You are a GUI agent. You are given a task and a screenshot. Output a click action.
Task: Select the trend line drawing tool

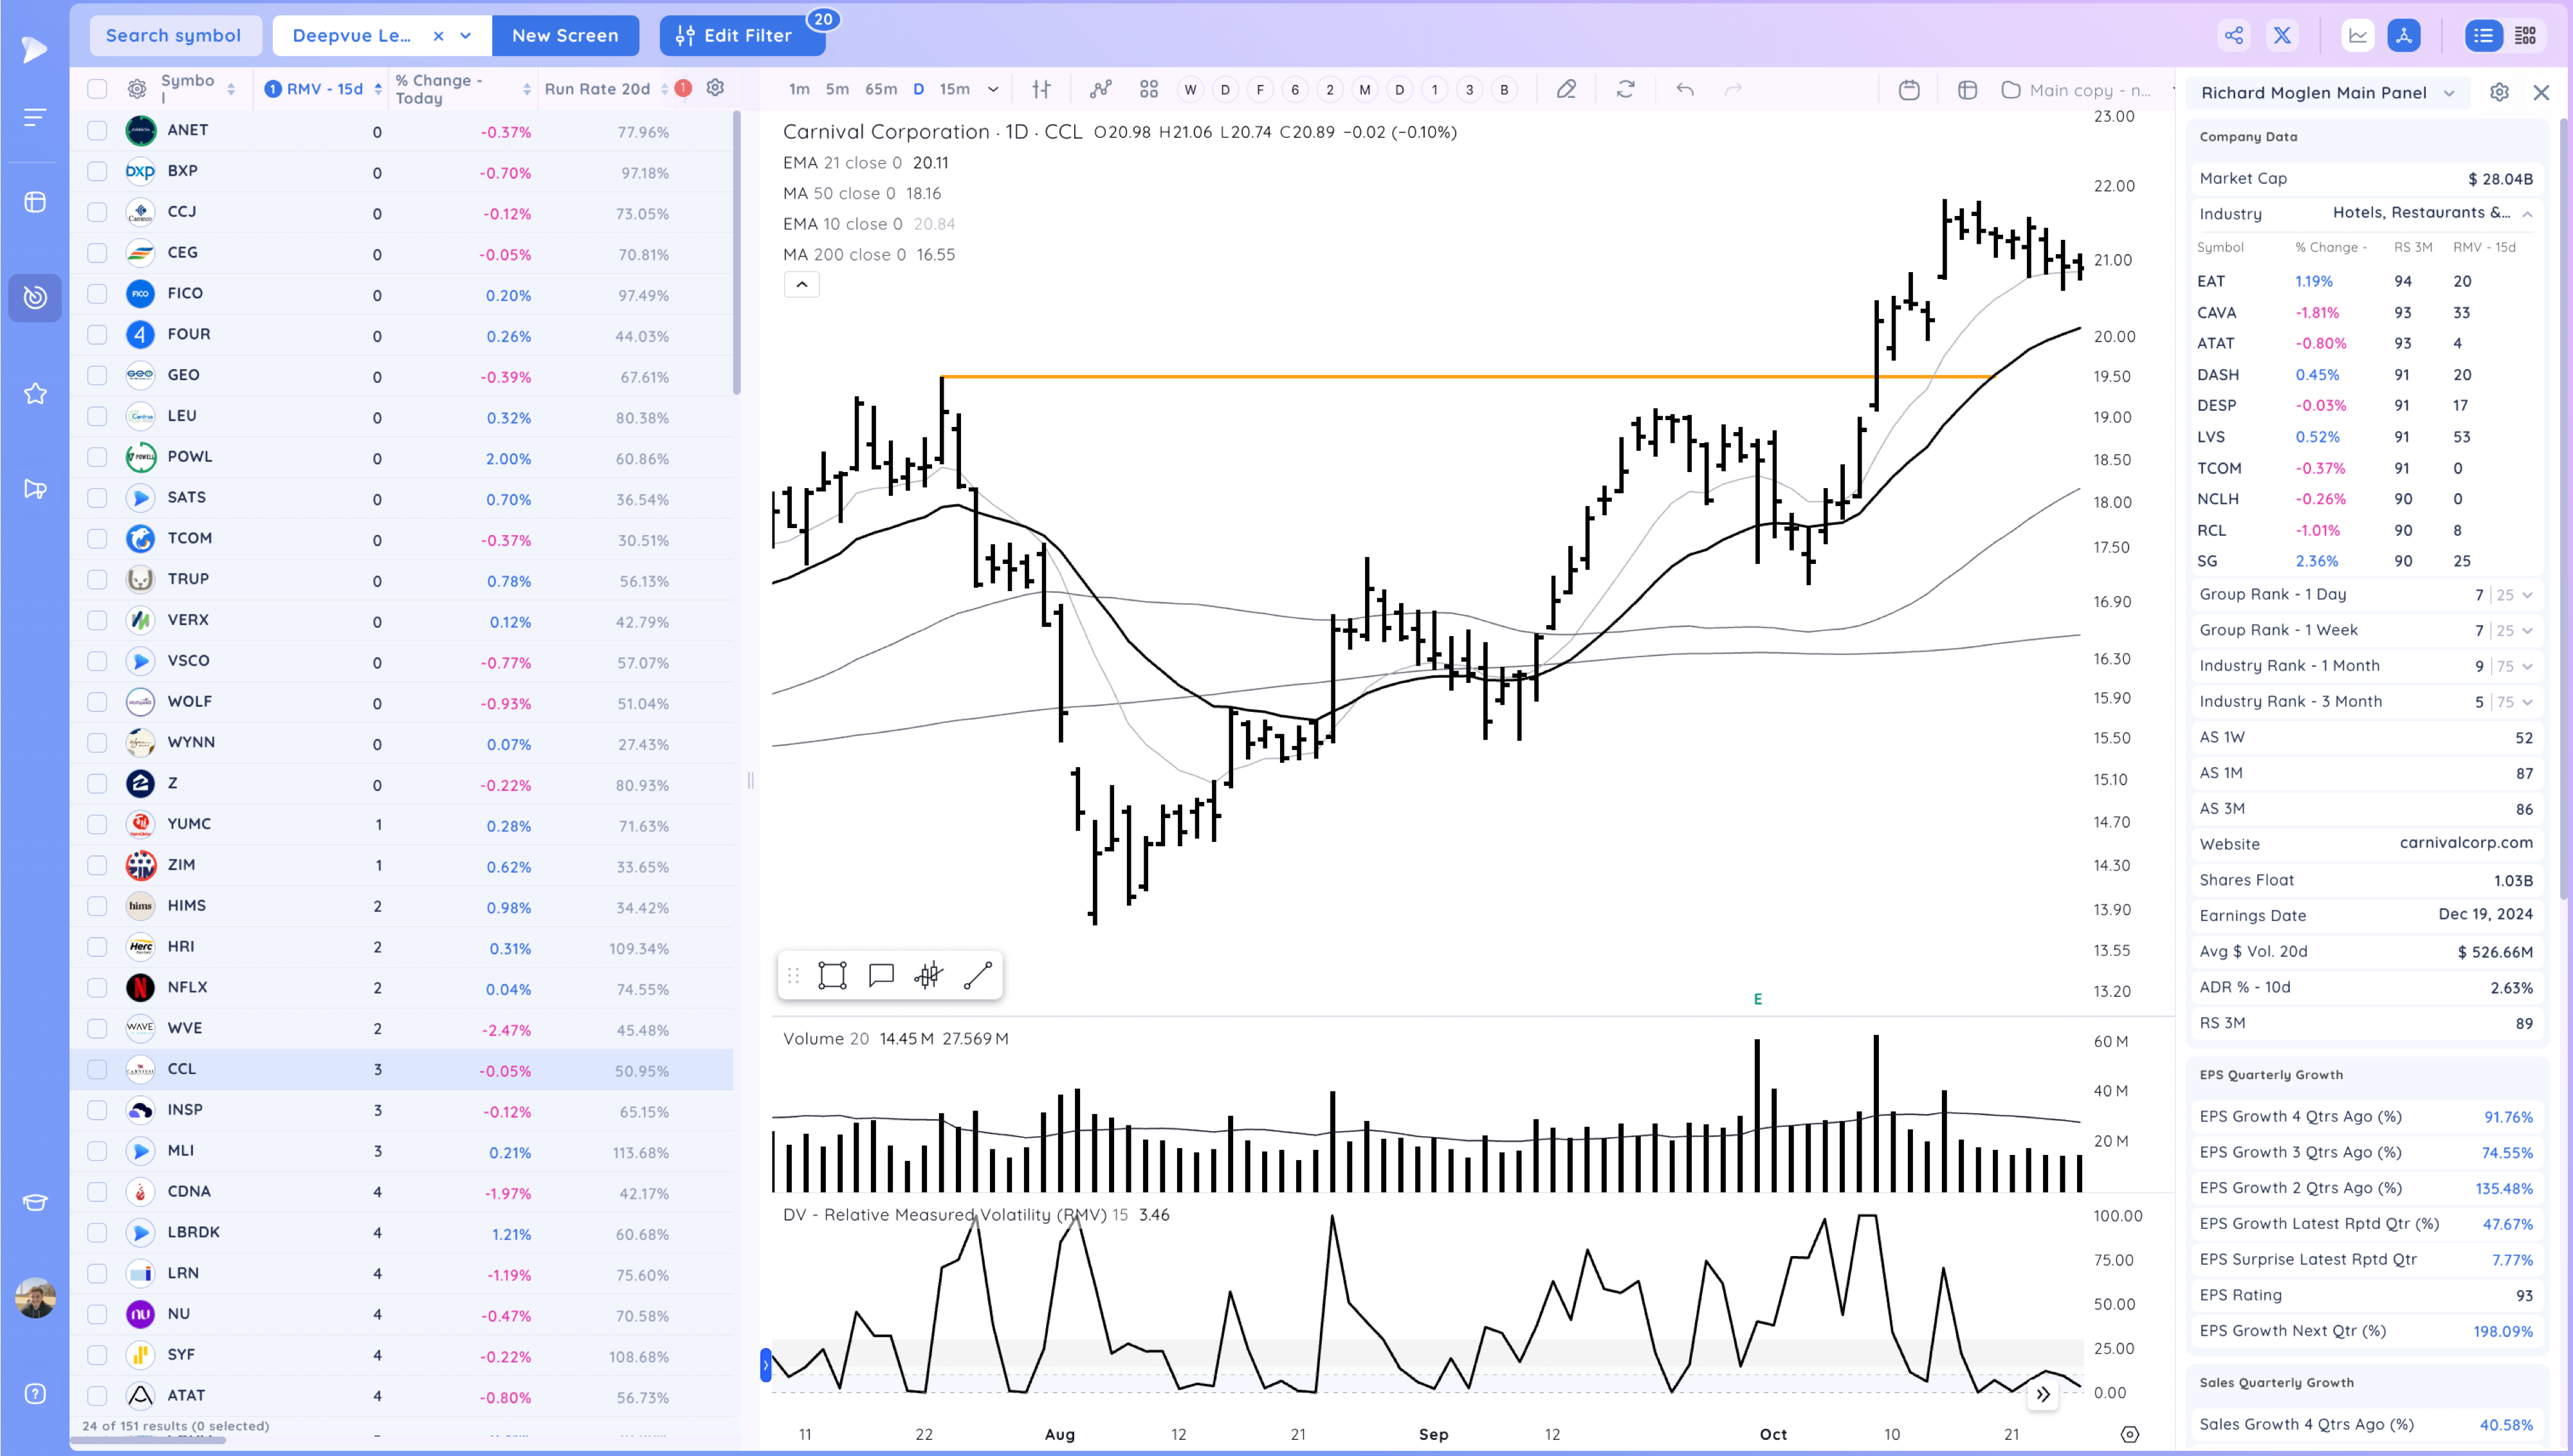pyautogui.click(x=977, y=975)
